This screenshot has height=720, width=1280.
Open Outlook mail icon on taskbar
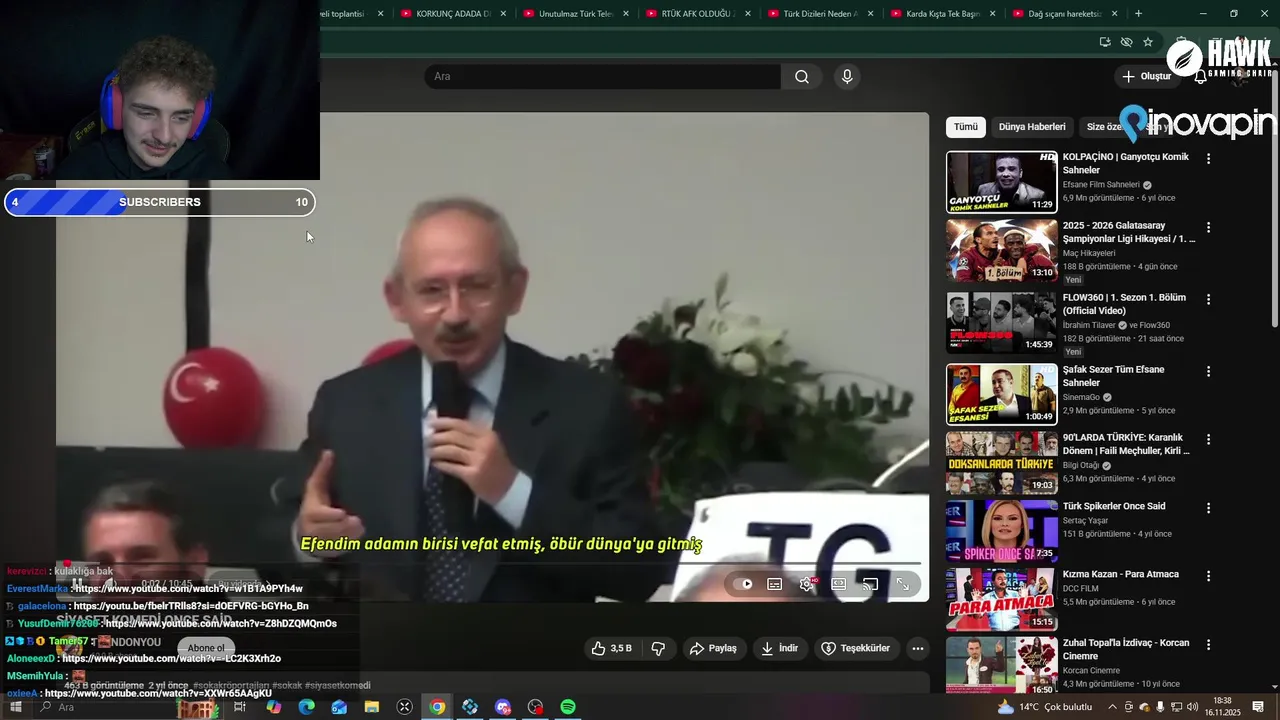point(339,707)
